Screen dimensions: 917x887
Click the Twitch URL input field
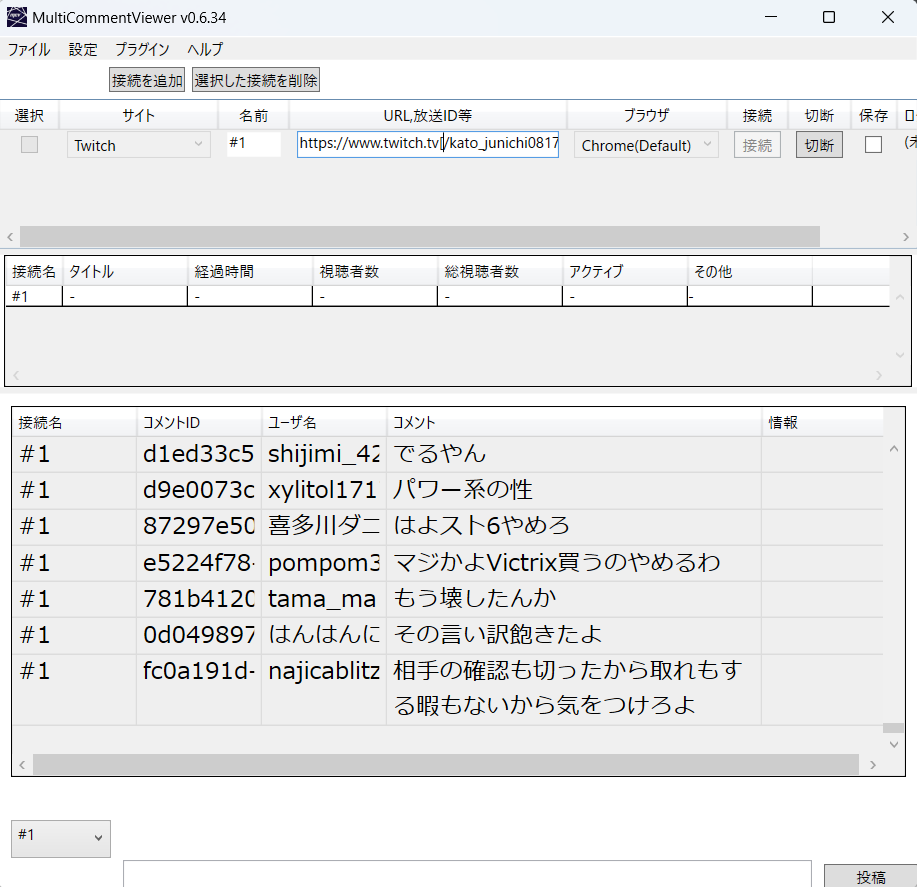427,144
